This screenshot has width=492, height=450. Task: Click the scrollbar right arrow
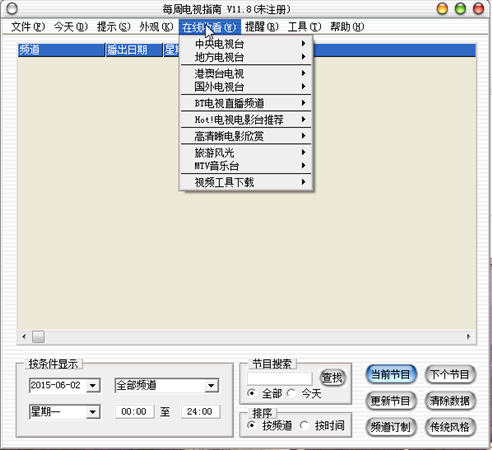tap(468, 337)
